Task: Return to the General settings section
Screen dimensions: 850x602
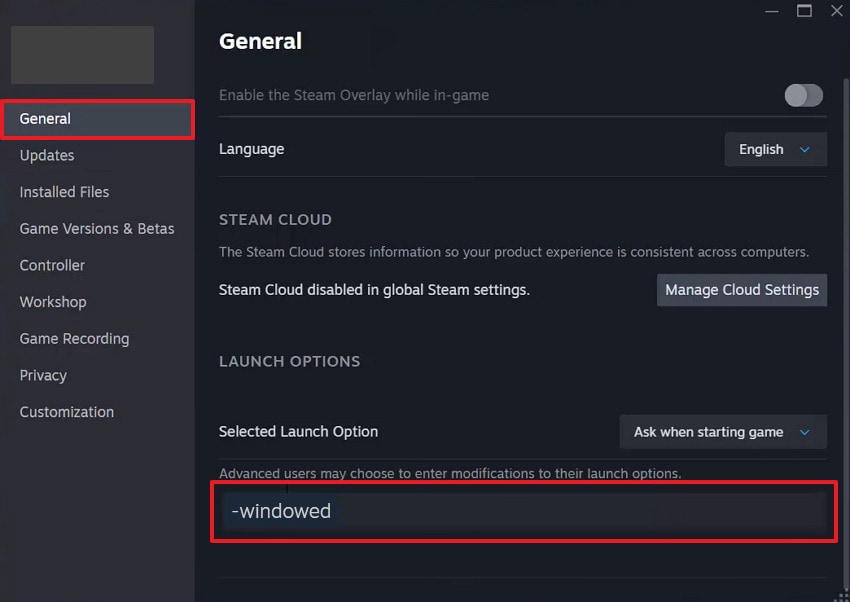Action: tap(45, 118)
